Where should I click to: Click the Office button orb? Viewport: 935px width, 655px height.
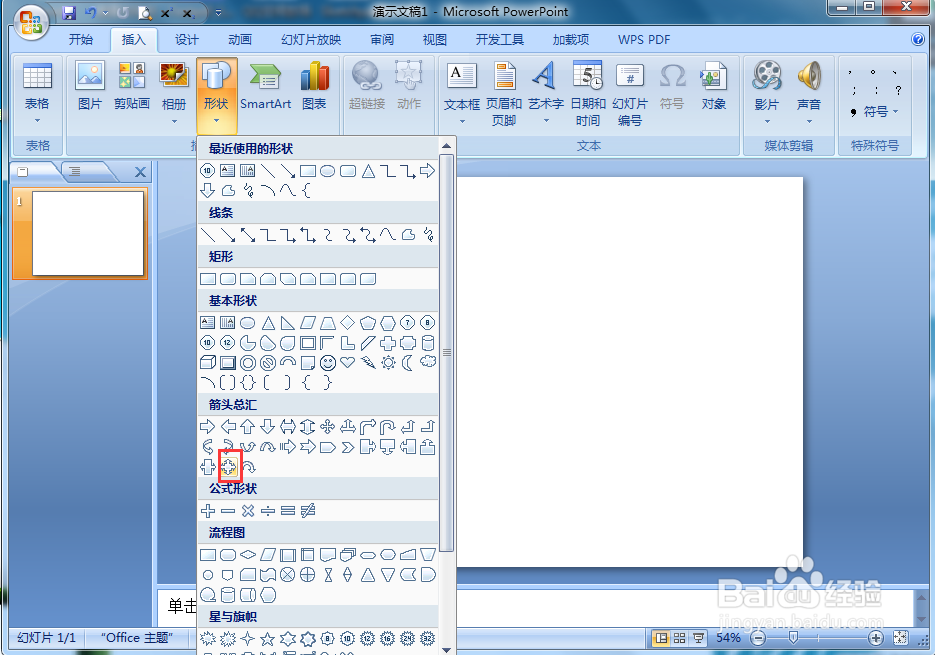(x=31, y=23)
